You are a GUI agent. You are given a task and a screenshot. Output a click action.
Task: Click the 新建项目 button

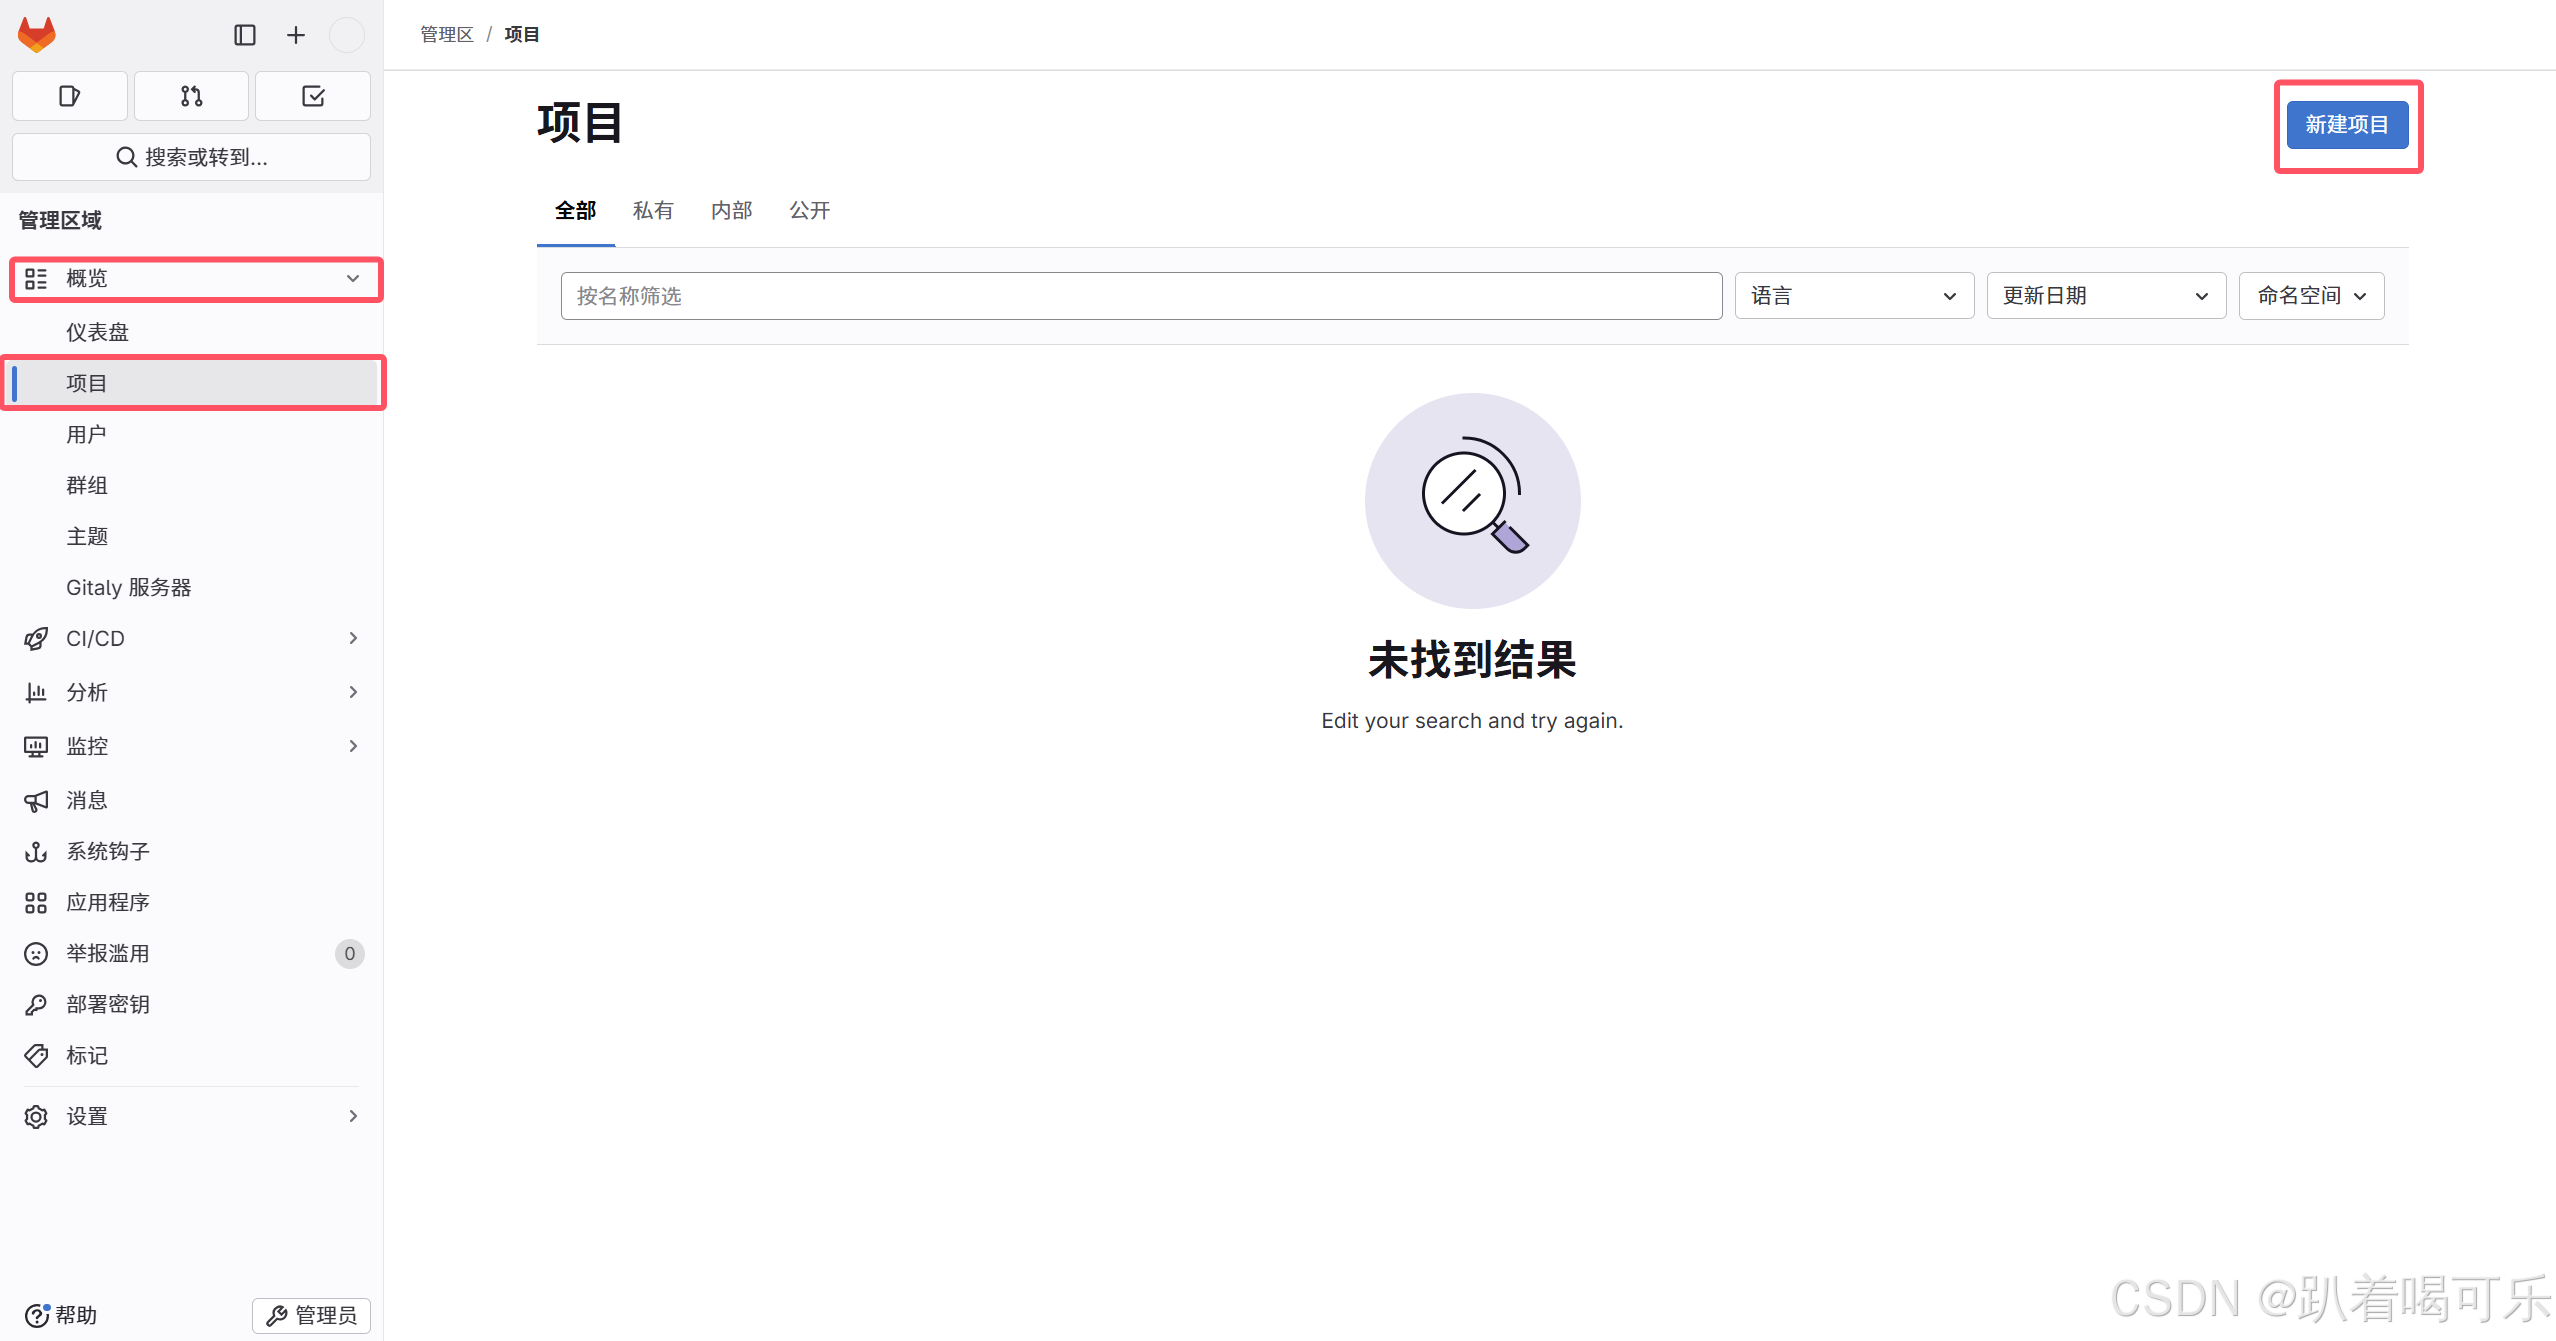click(x=2347, y=125)
